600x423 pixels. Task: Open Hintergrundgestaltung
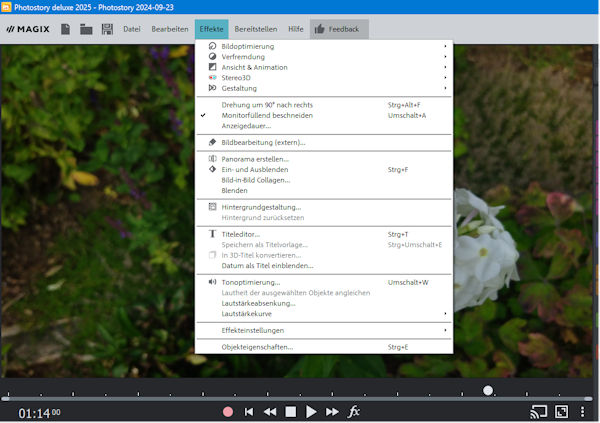(324, 207)
